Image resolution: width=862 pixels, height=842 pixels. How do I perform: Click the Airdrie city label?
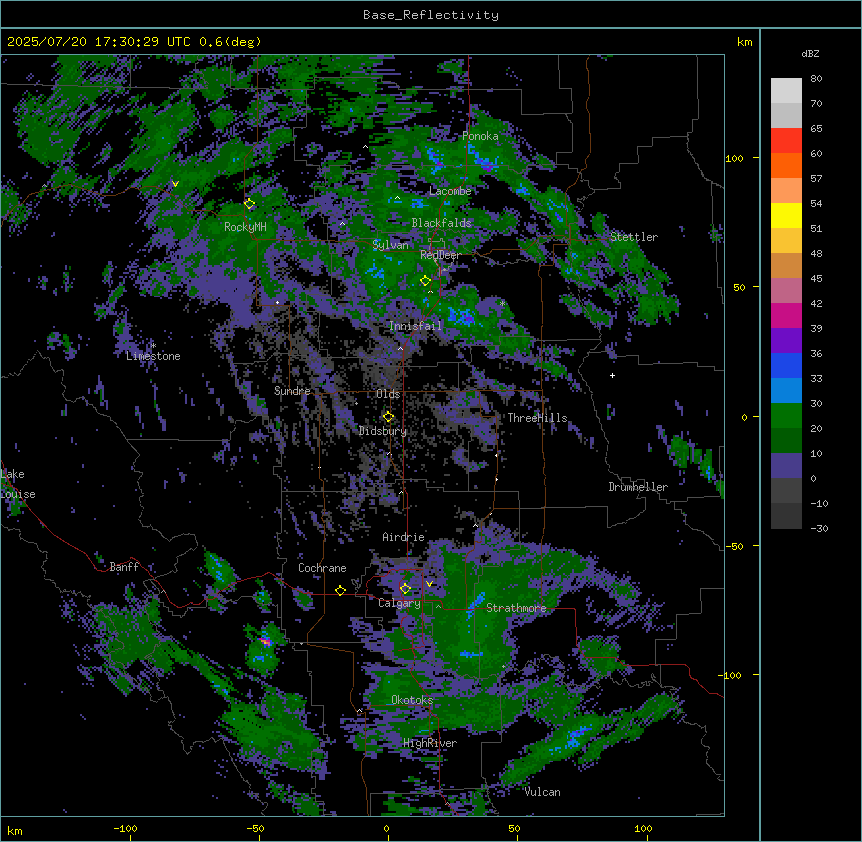(x=404, y=537)
